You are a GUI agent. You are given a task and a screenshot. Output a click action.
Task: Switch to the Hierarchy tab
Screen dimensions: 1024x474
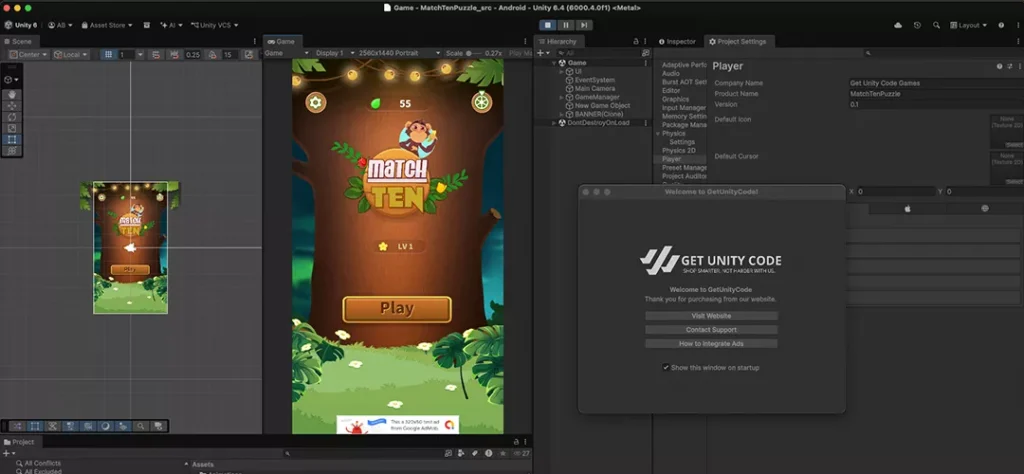(x=558, y=41)
